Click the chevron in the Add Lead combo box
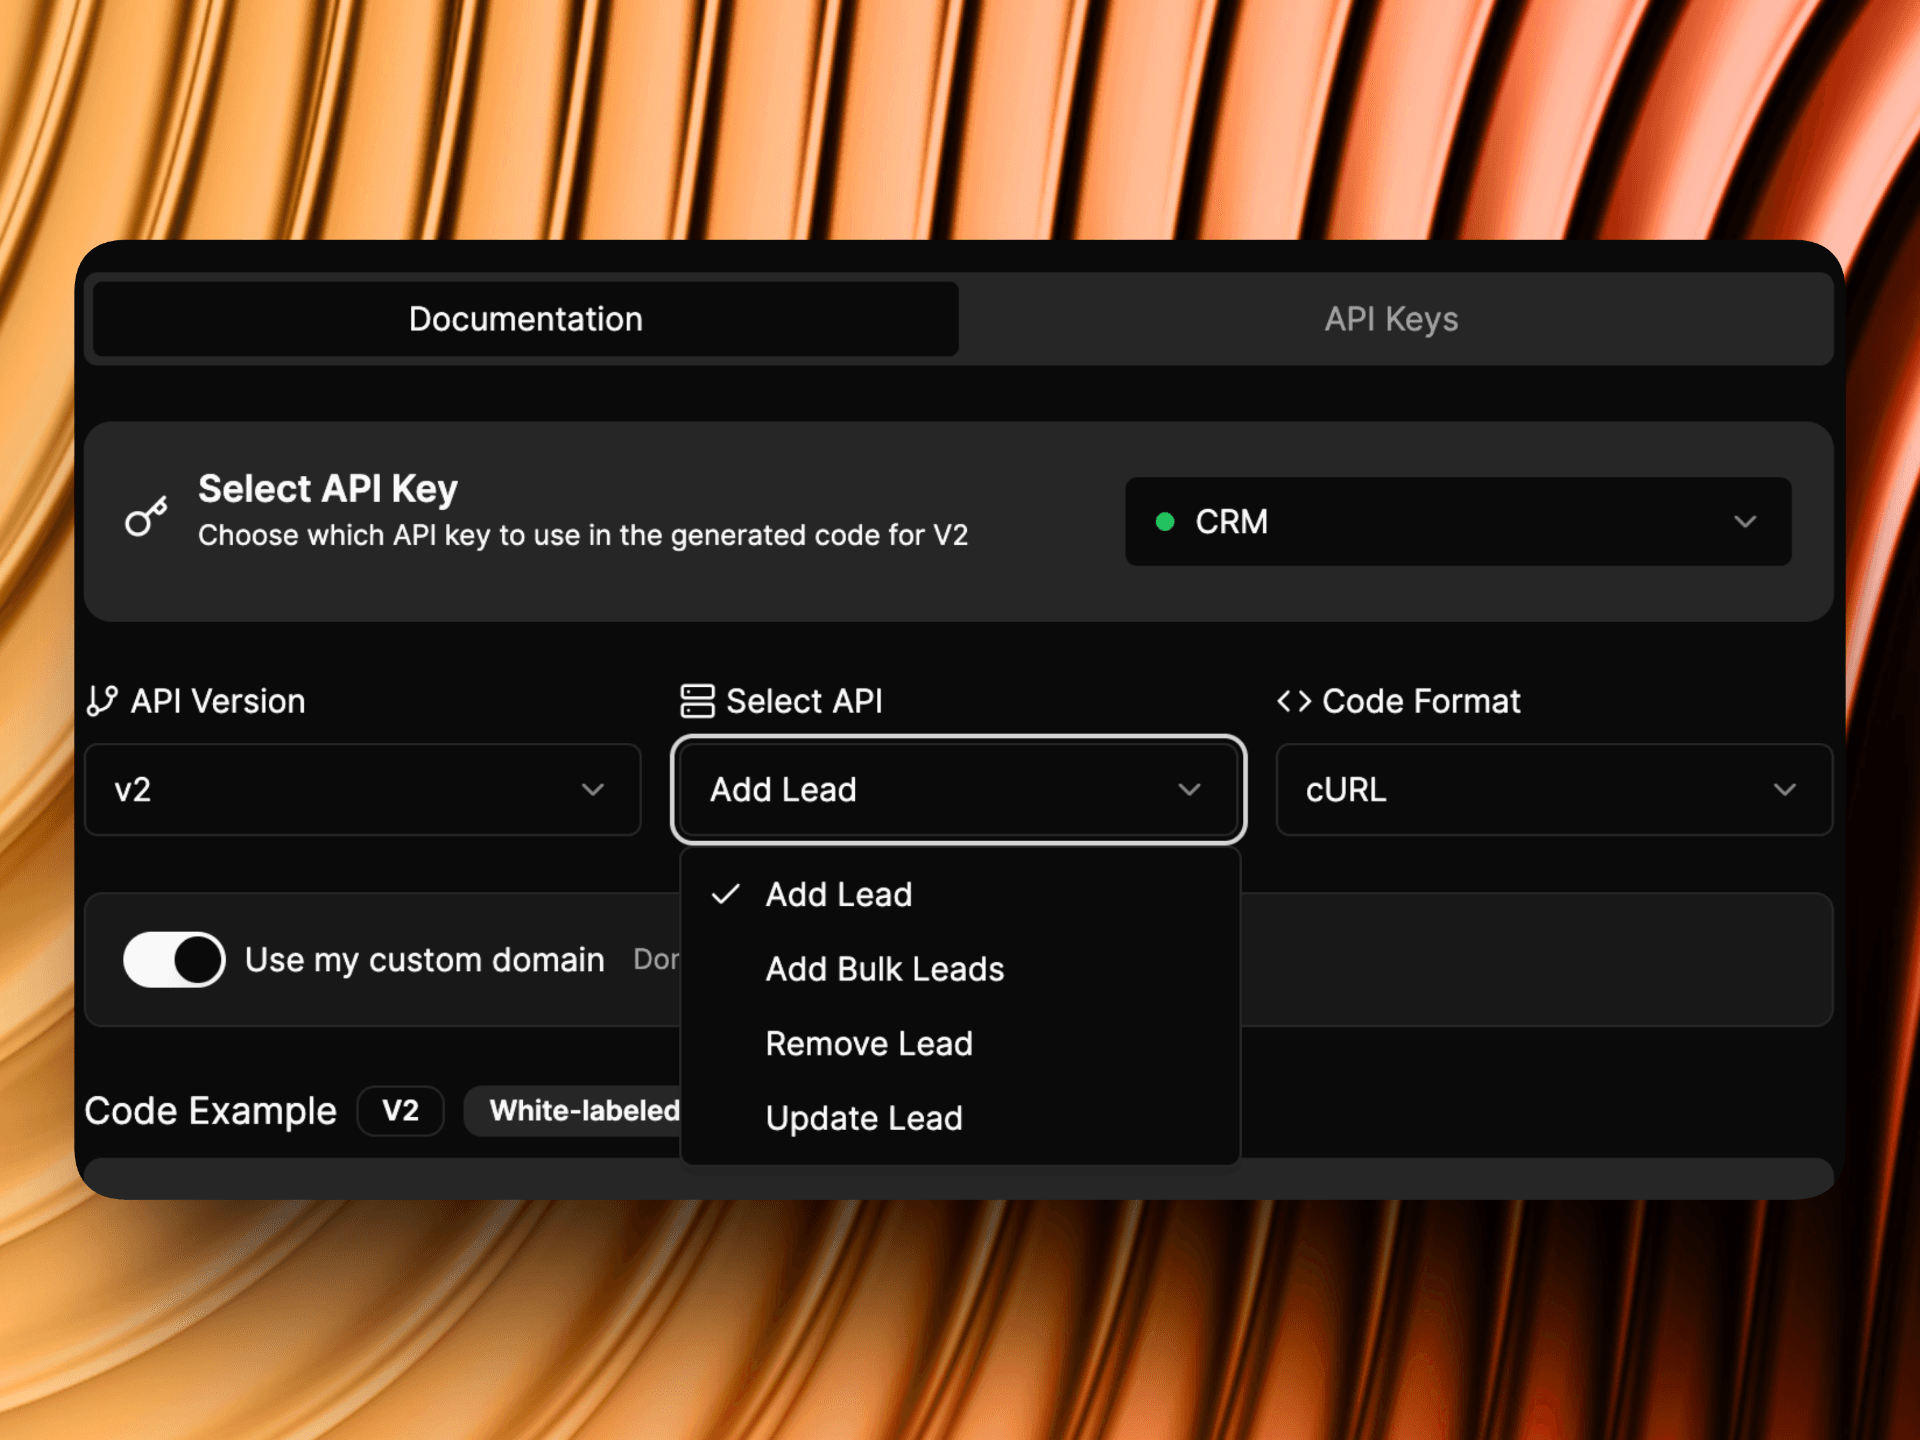 (1189, 789)
